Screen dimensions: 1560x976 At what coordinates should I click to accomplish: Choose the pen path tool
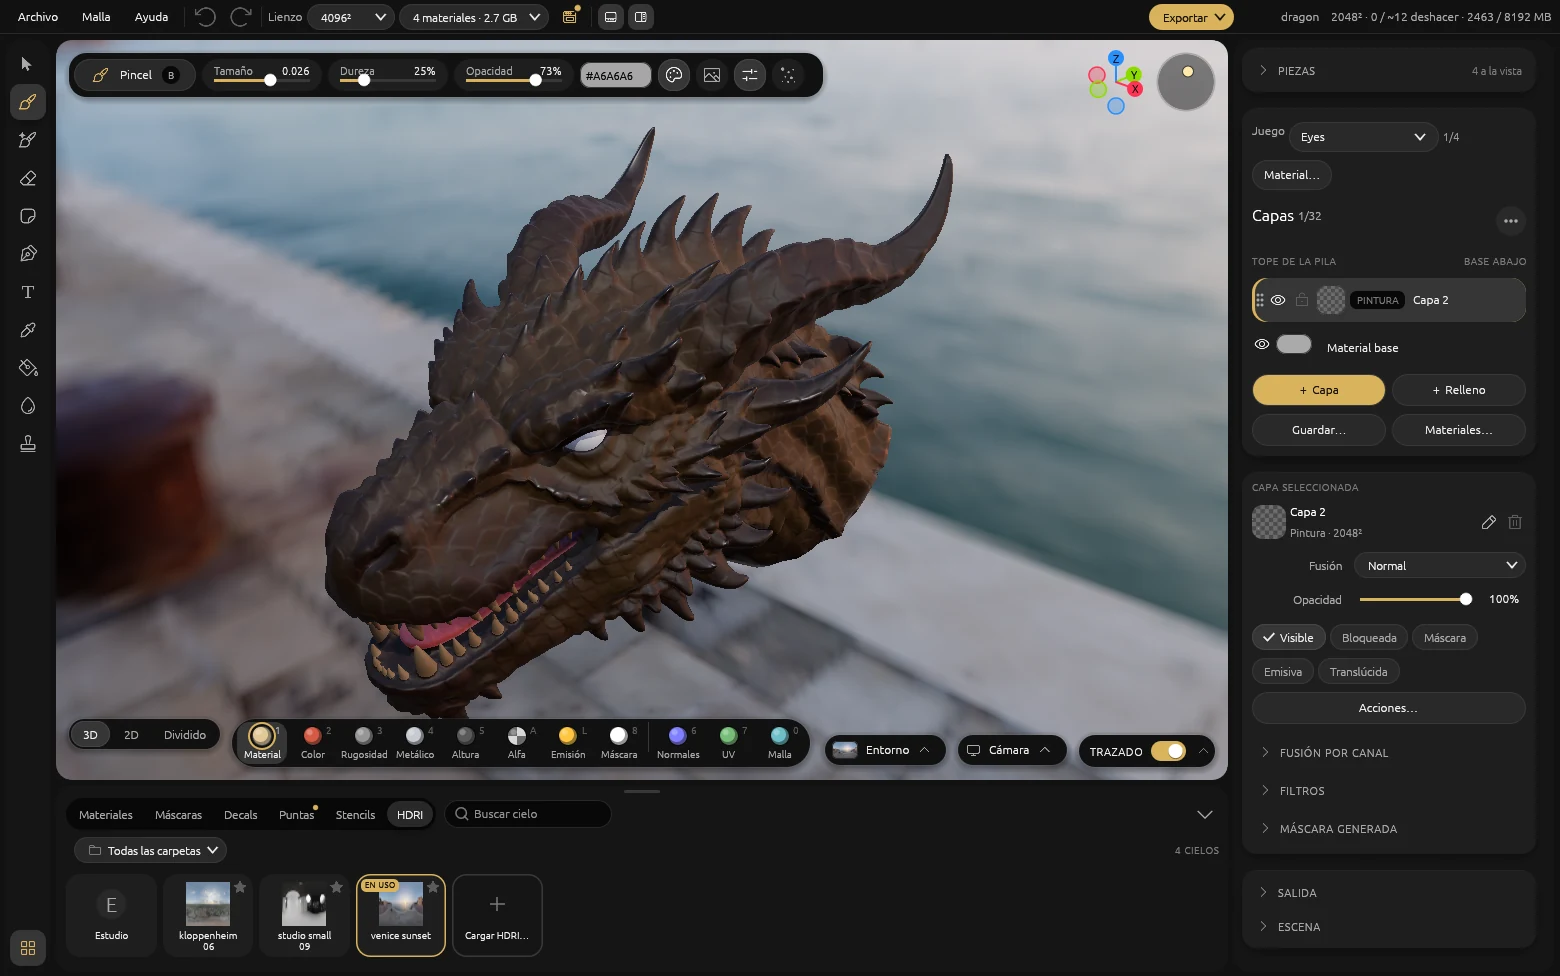click(27, 254)
